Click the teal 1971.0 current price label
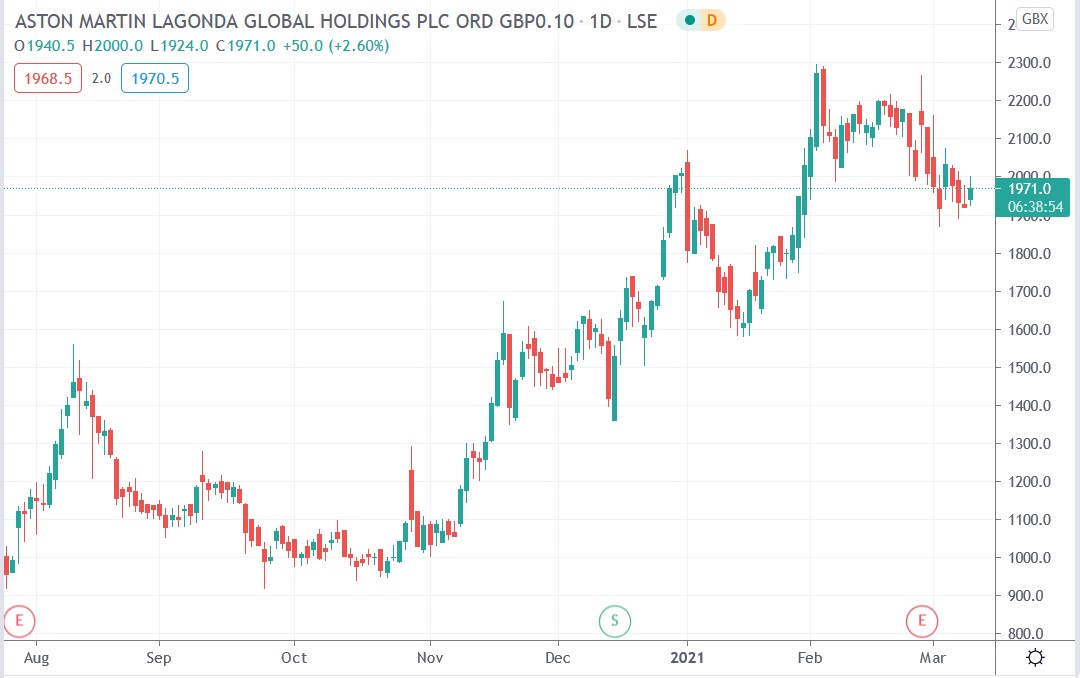This screenshot has height=678, width=1080. coord(1032,188)
